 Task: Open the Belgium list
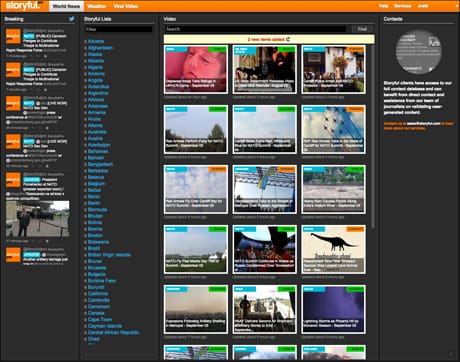96,183
